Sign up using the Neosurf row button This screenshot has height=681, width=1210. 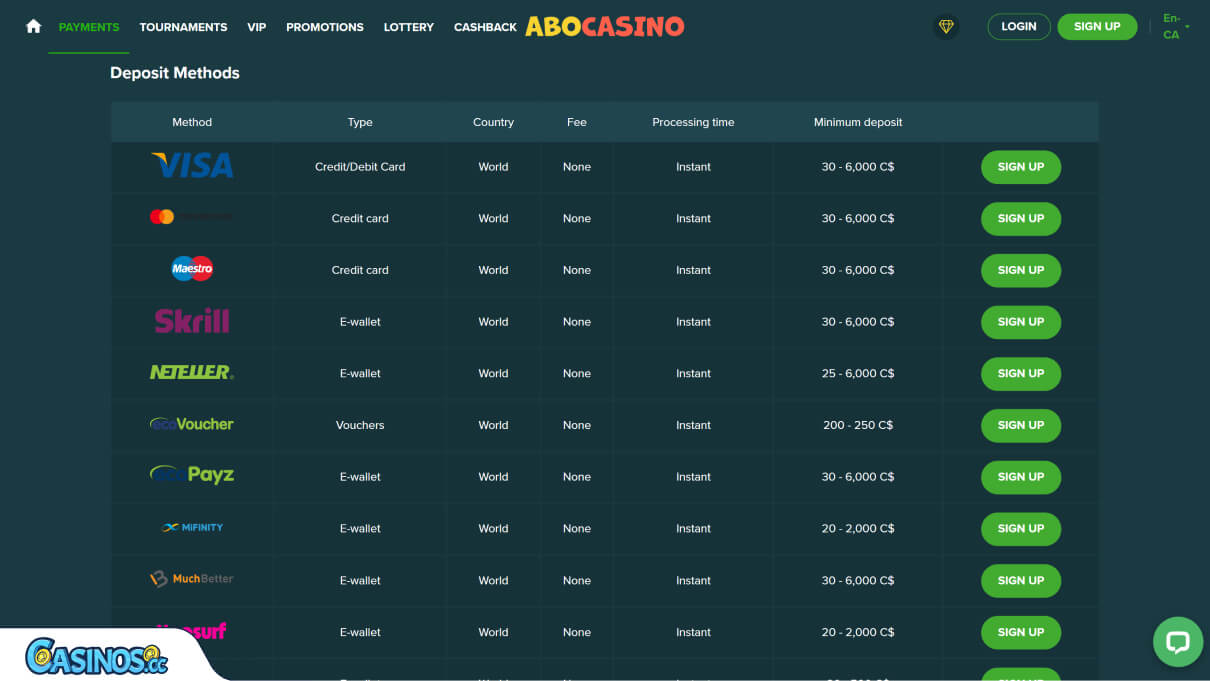click(1021, 632)
